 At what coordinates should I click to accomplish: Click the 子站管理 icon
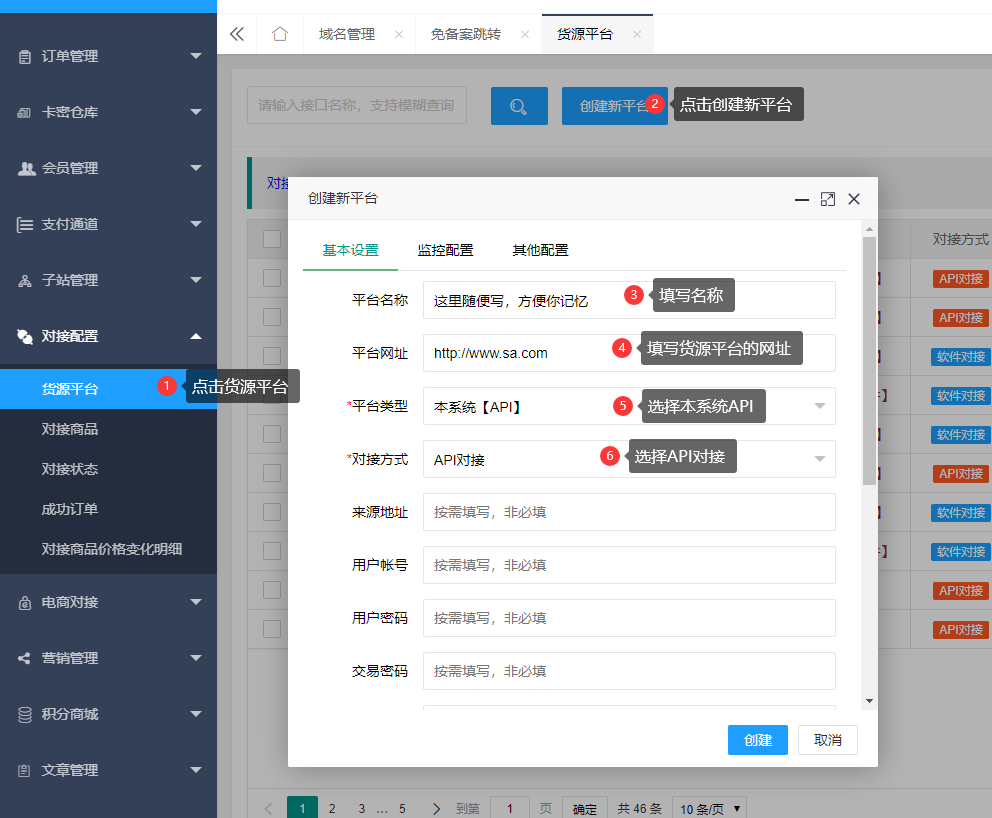(25, 281)
